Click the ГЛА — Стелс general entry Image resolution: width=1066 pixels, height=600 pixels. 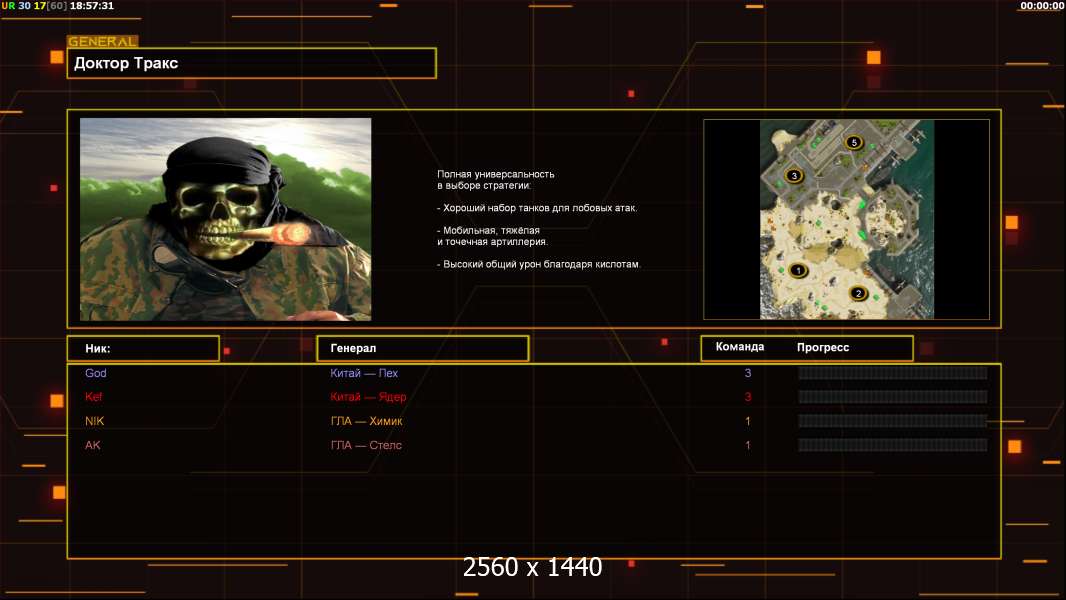point(366,445)
